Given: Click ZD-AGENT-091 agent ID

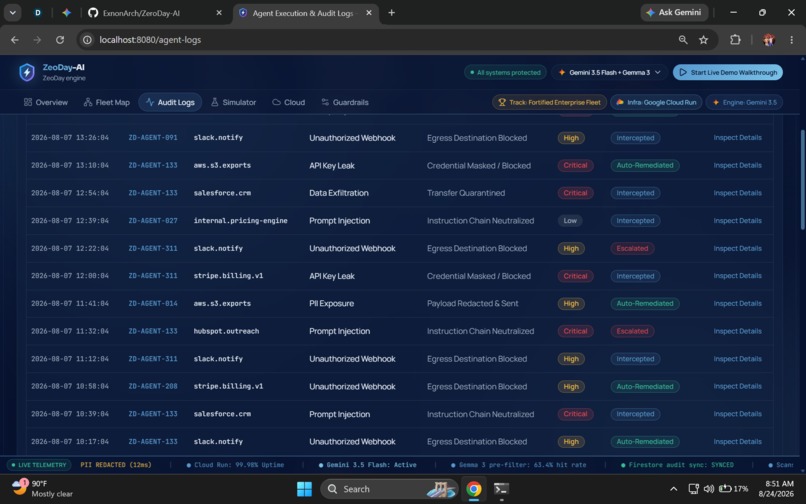Looking at the screenshot, I should coord(153,138).
